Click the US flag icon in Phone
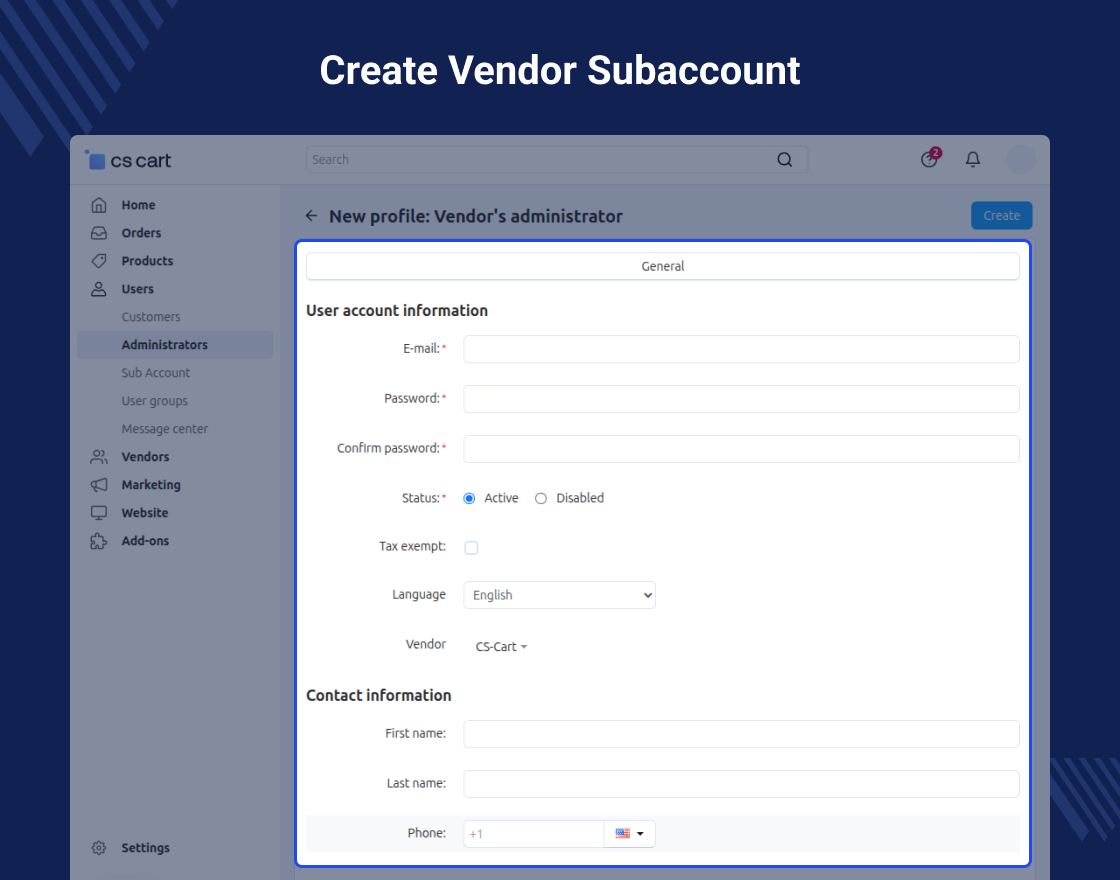Viewport: 1120px width, 880px height. [622, 834]
